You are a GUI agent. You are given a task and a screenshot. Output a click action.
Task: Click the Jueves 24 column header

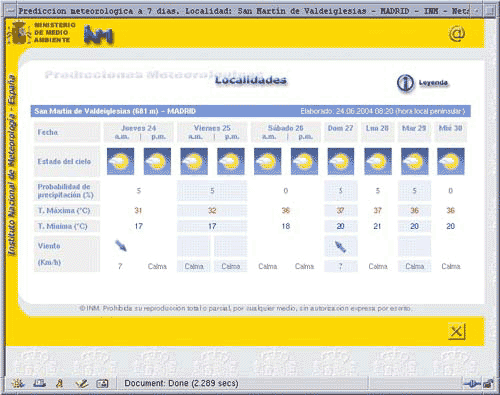139,128
